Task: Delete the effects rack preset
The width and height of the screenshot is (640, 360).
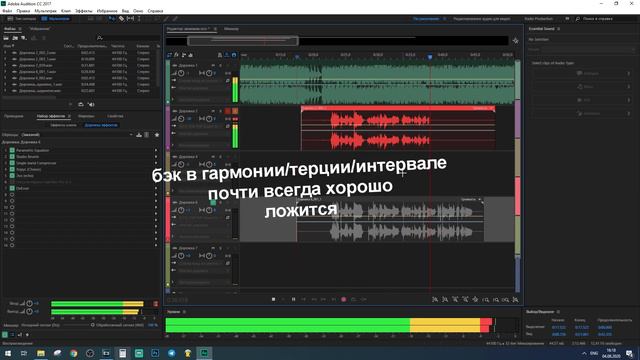Action: point(147,135)
